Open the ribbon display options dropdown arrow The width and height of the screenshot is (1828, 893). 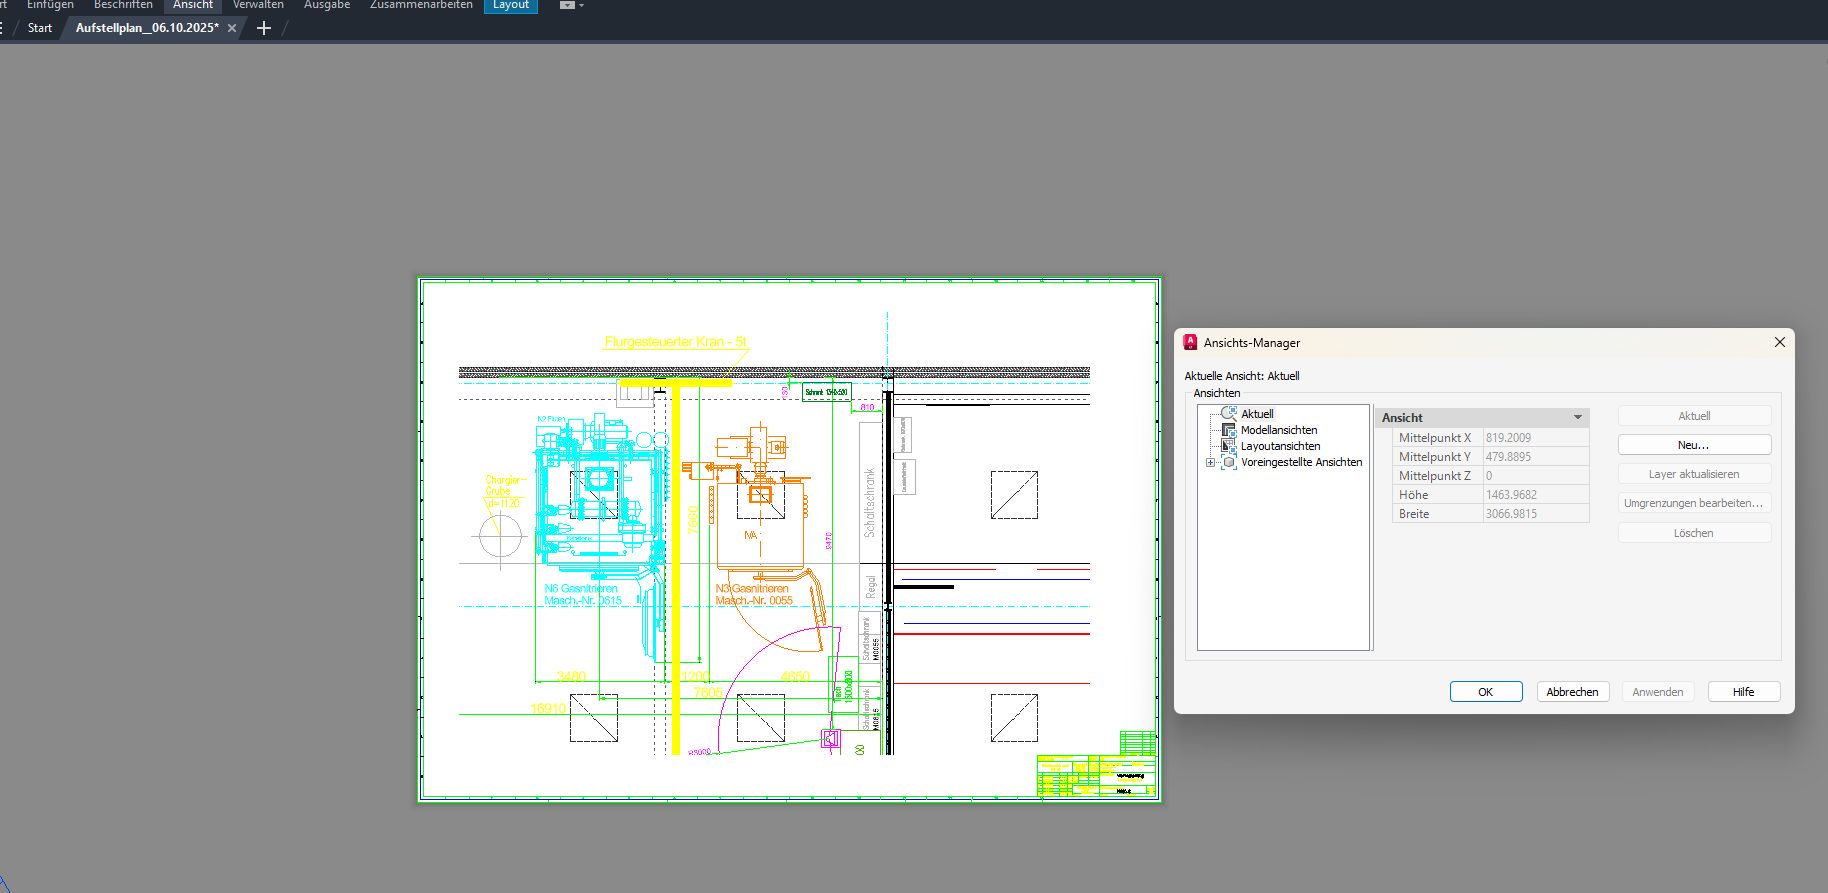(582, 5)
